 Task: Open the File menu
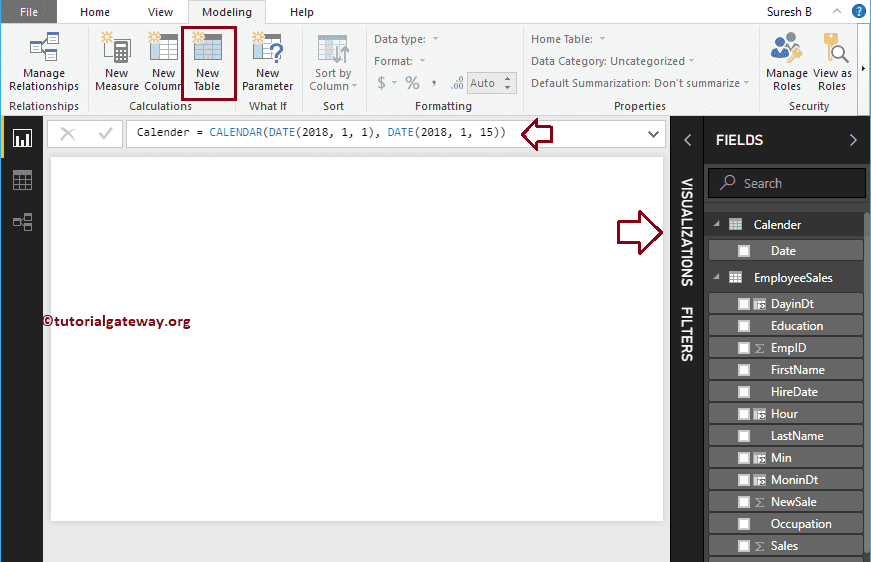(29, 12)
